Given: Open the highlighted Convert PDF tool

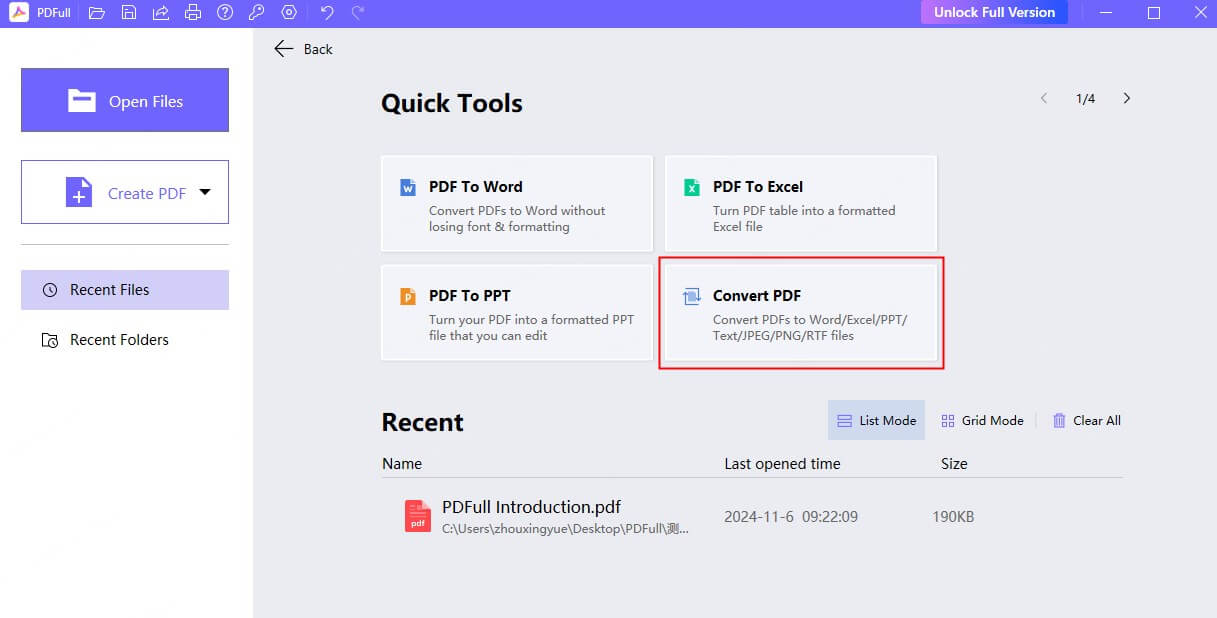Looking at the screenshot, I should click(800, 312).
